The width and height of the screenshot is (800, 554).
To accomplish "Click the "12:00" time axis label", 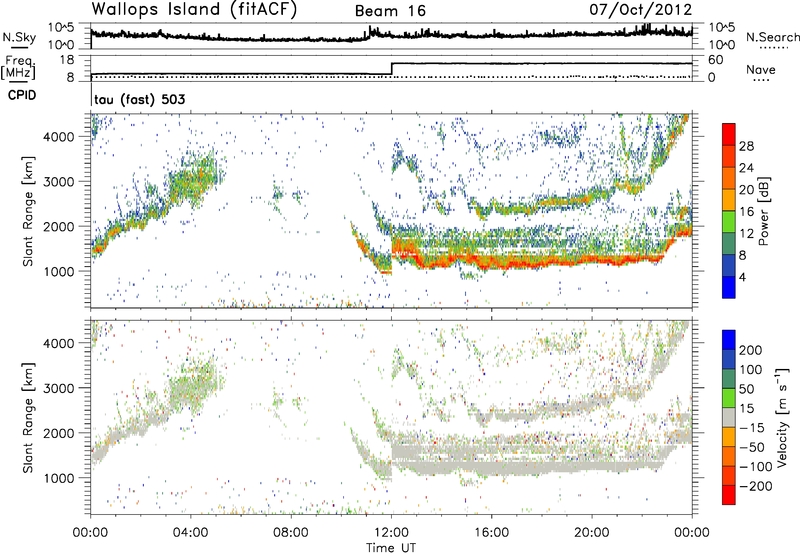I will 392,533.
